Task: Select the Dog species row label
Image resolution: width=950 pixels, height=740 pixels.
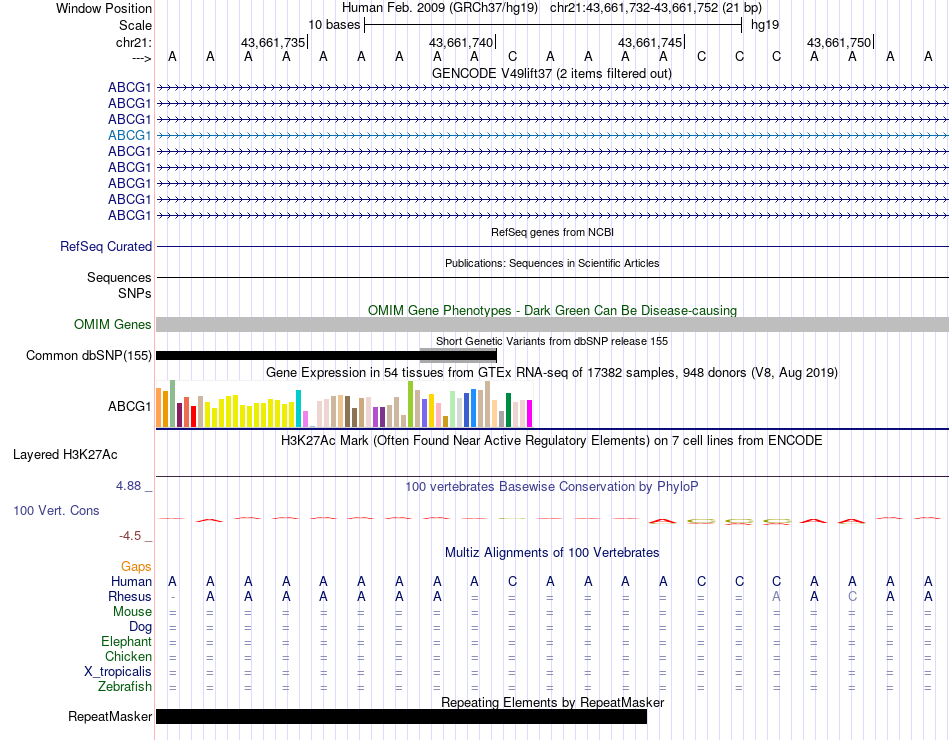Action: coord(140,627)
